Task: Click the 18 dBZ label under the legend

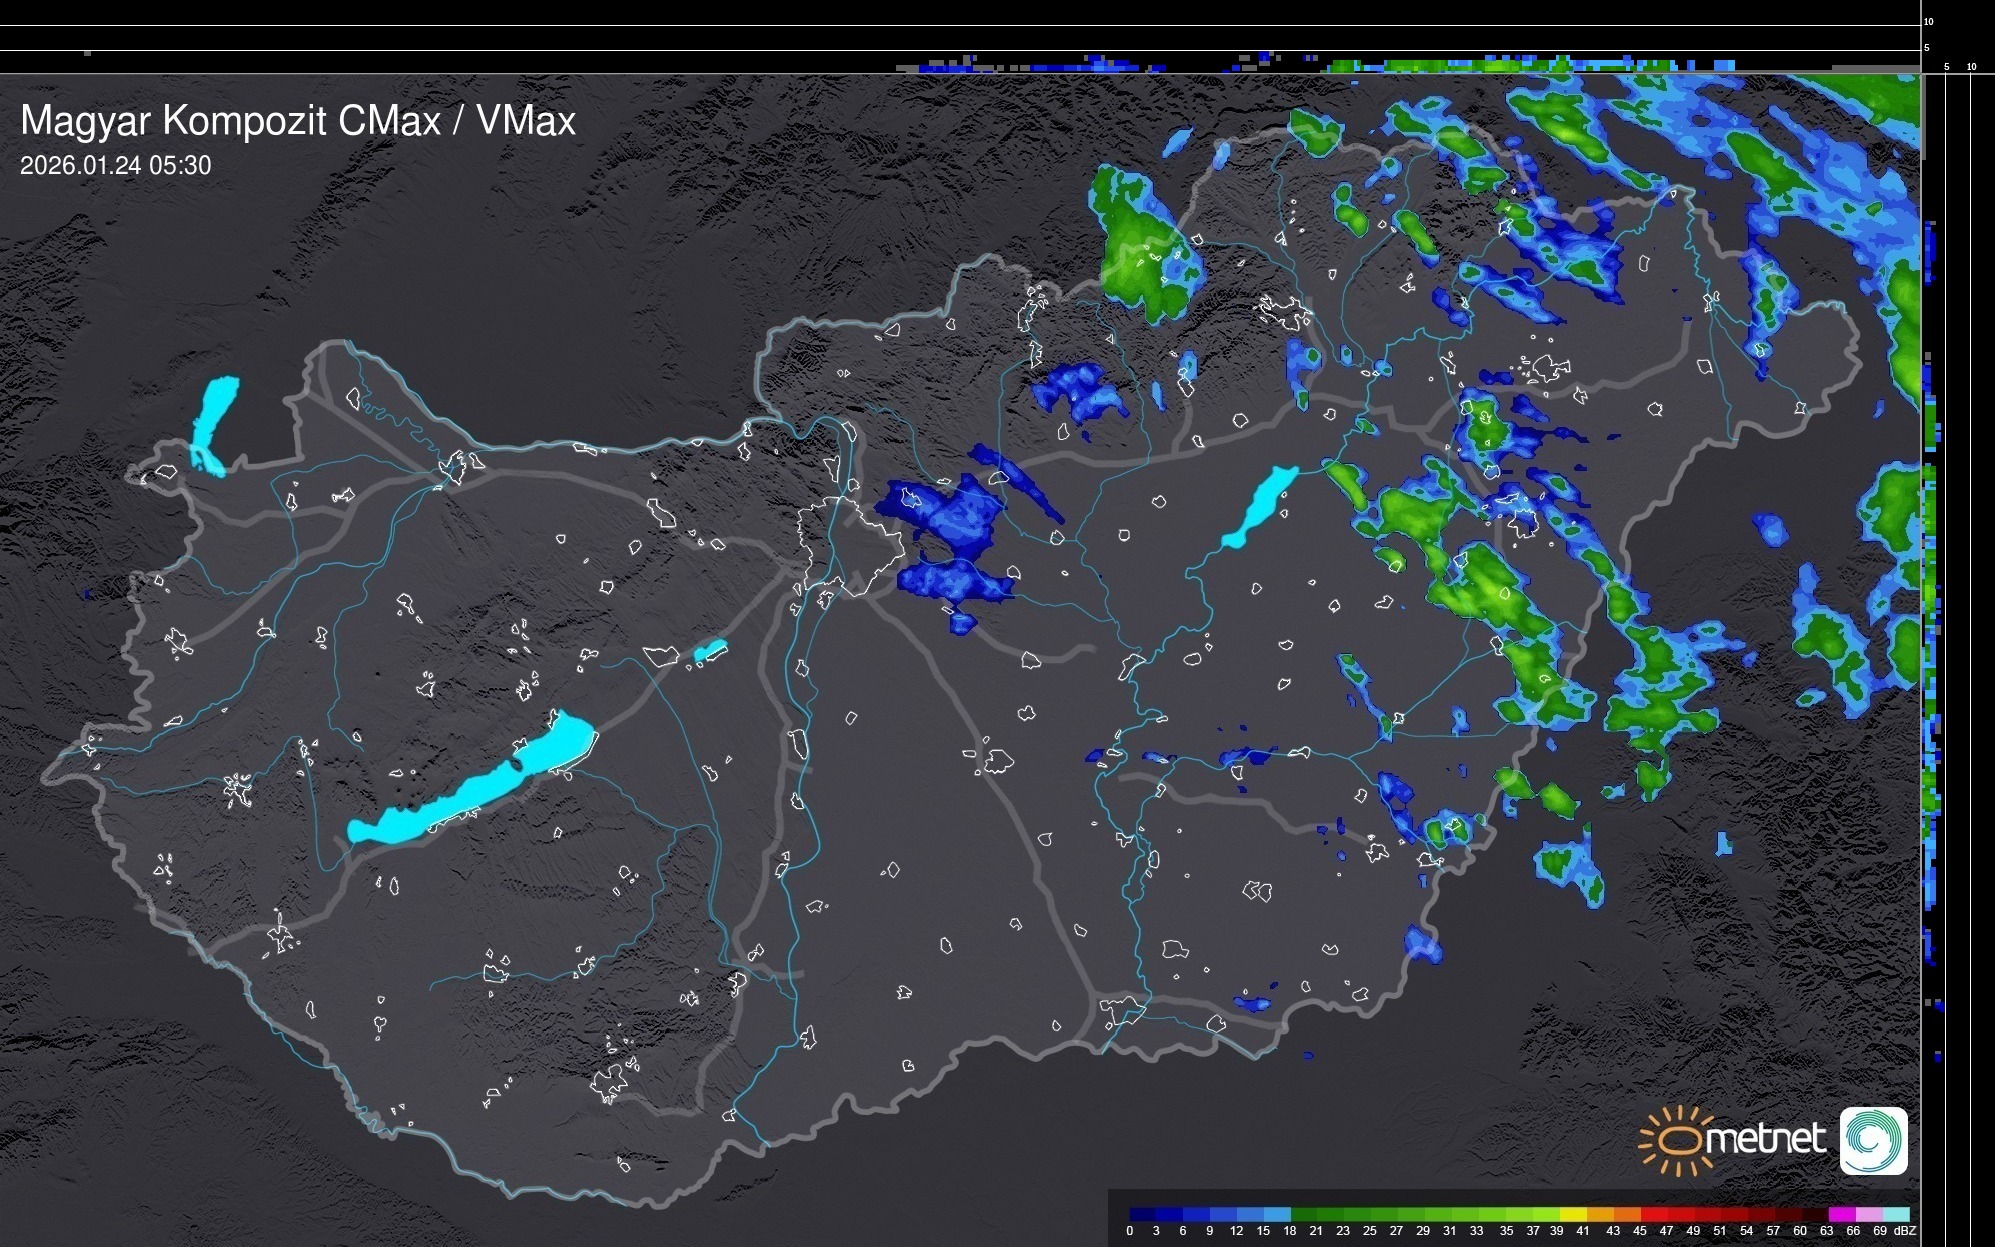Action: click(1290, 1231)
